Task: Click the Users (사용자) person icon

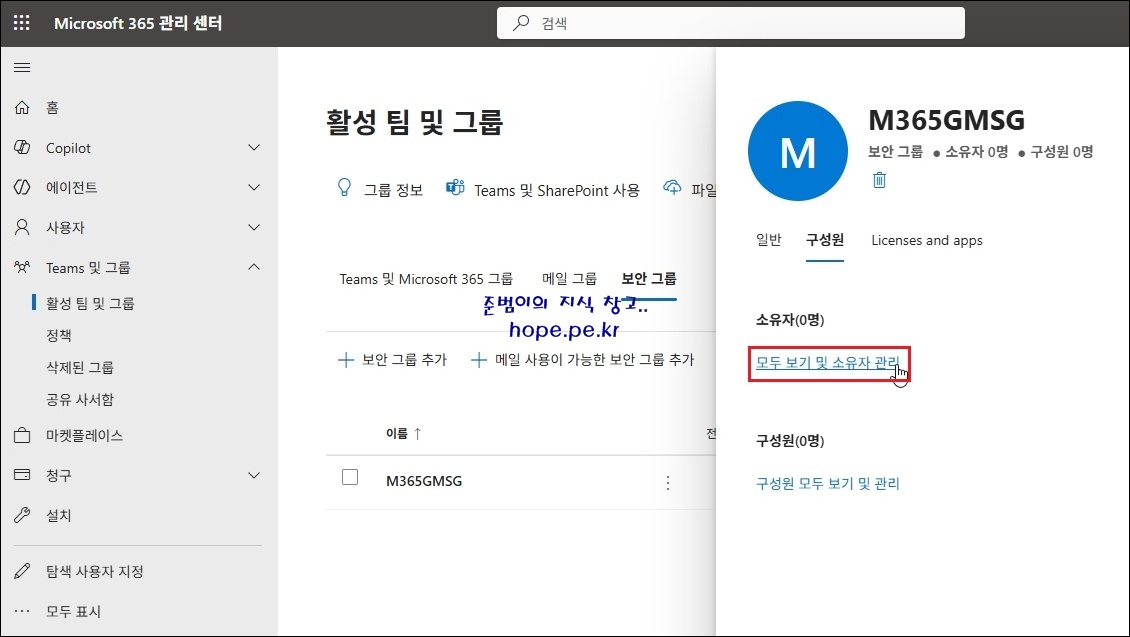Action: [x=22, y=228]
